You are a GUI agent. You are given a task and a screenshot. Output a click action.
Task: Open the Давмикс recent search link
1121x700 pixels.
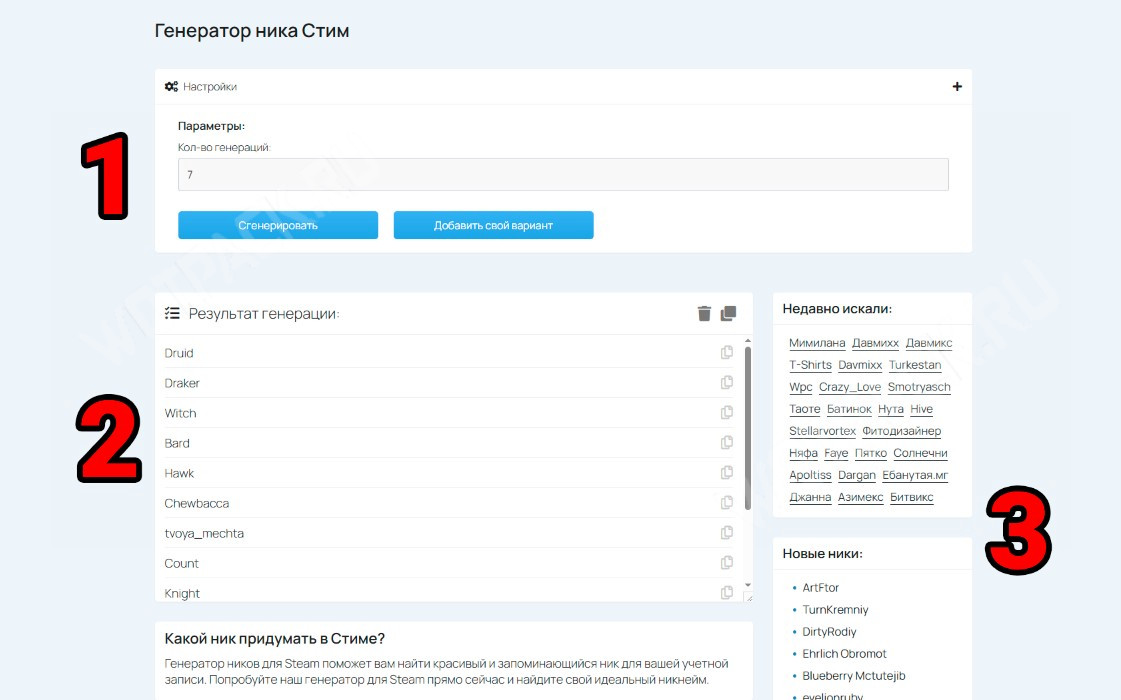click(x=929, y=343)
